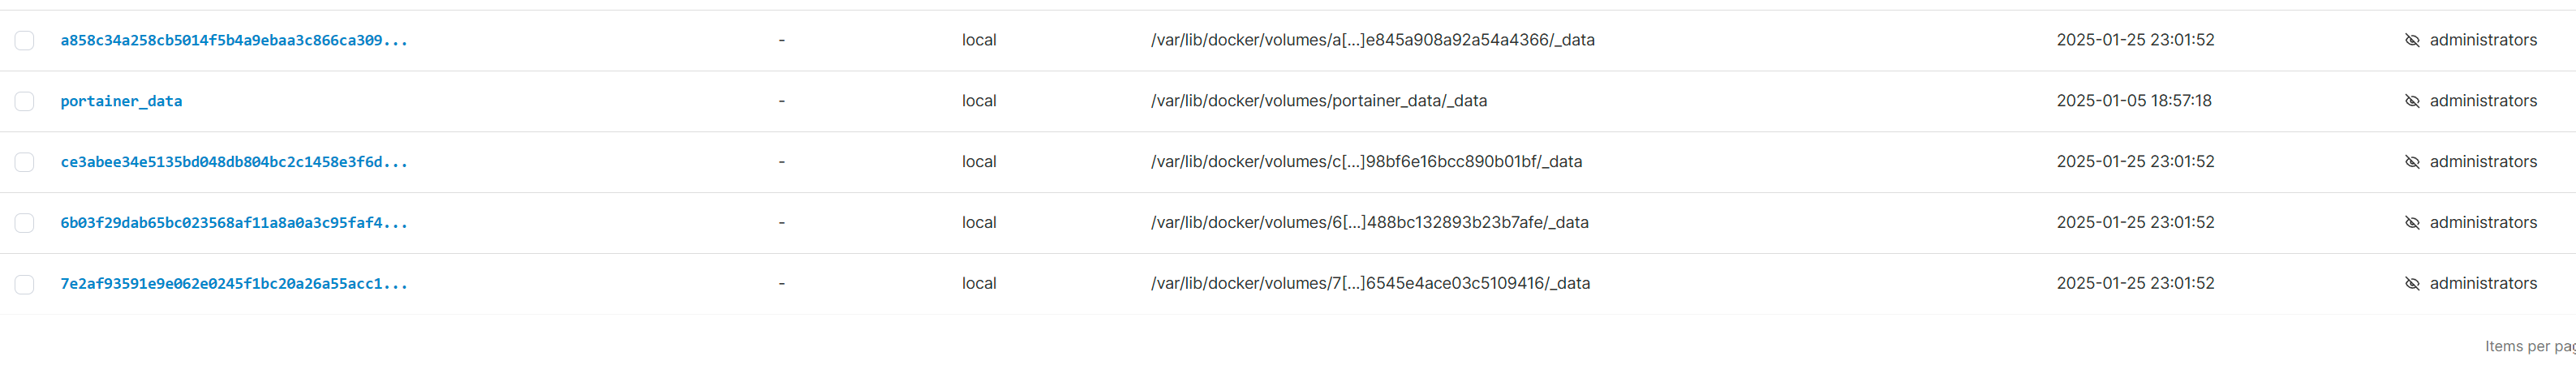Screen dimensions: 2576x378
Task: Open volume a858c34a258cb5014f5b link
Action: pyautogui.click(x=234, y=40)
